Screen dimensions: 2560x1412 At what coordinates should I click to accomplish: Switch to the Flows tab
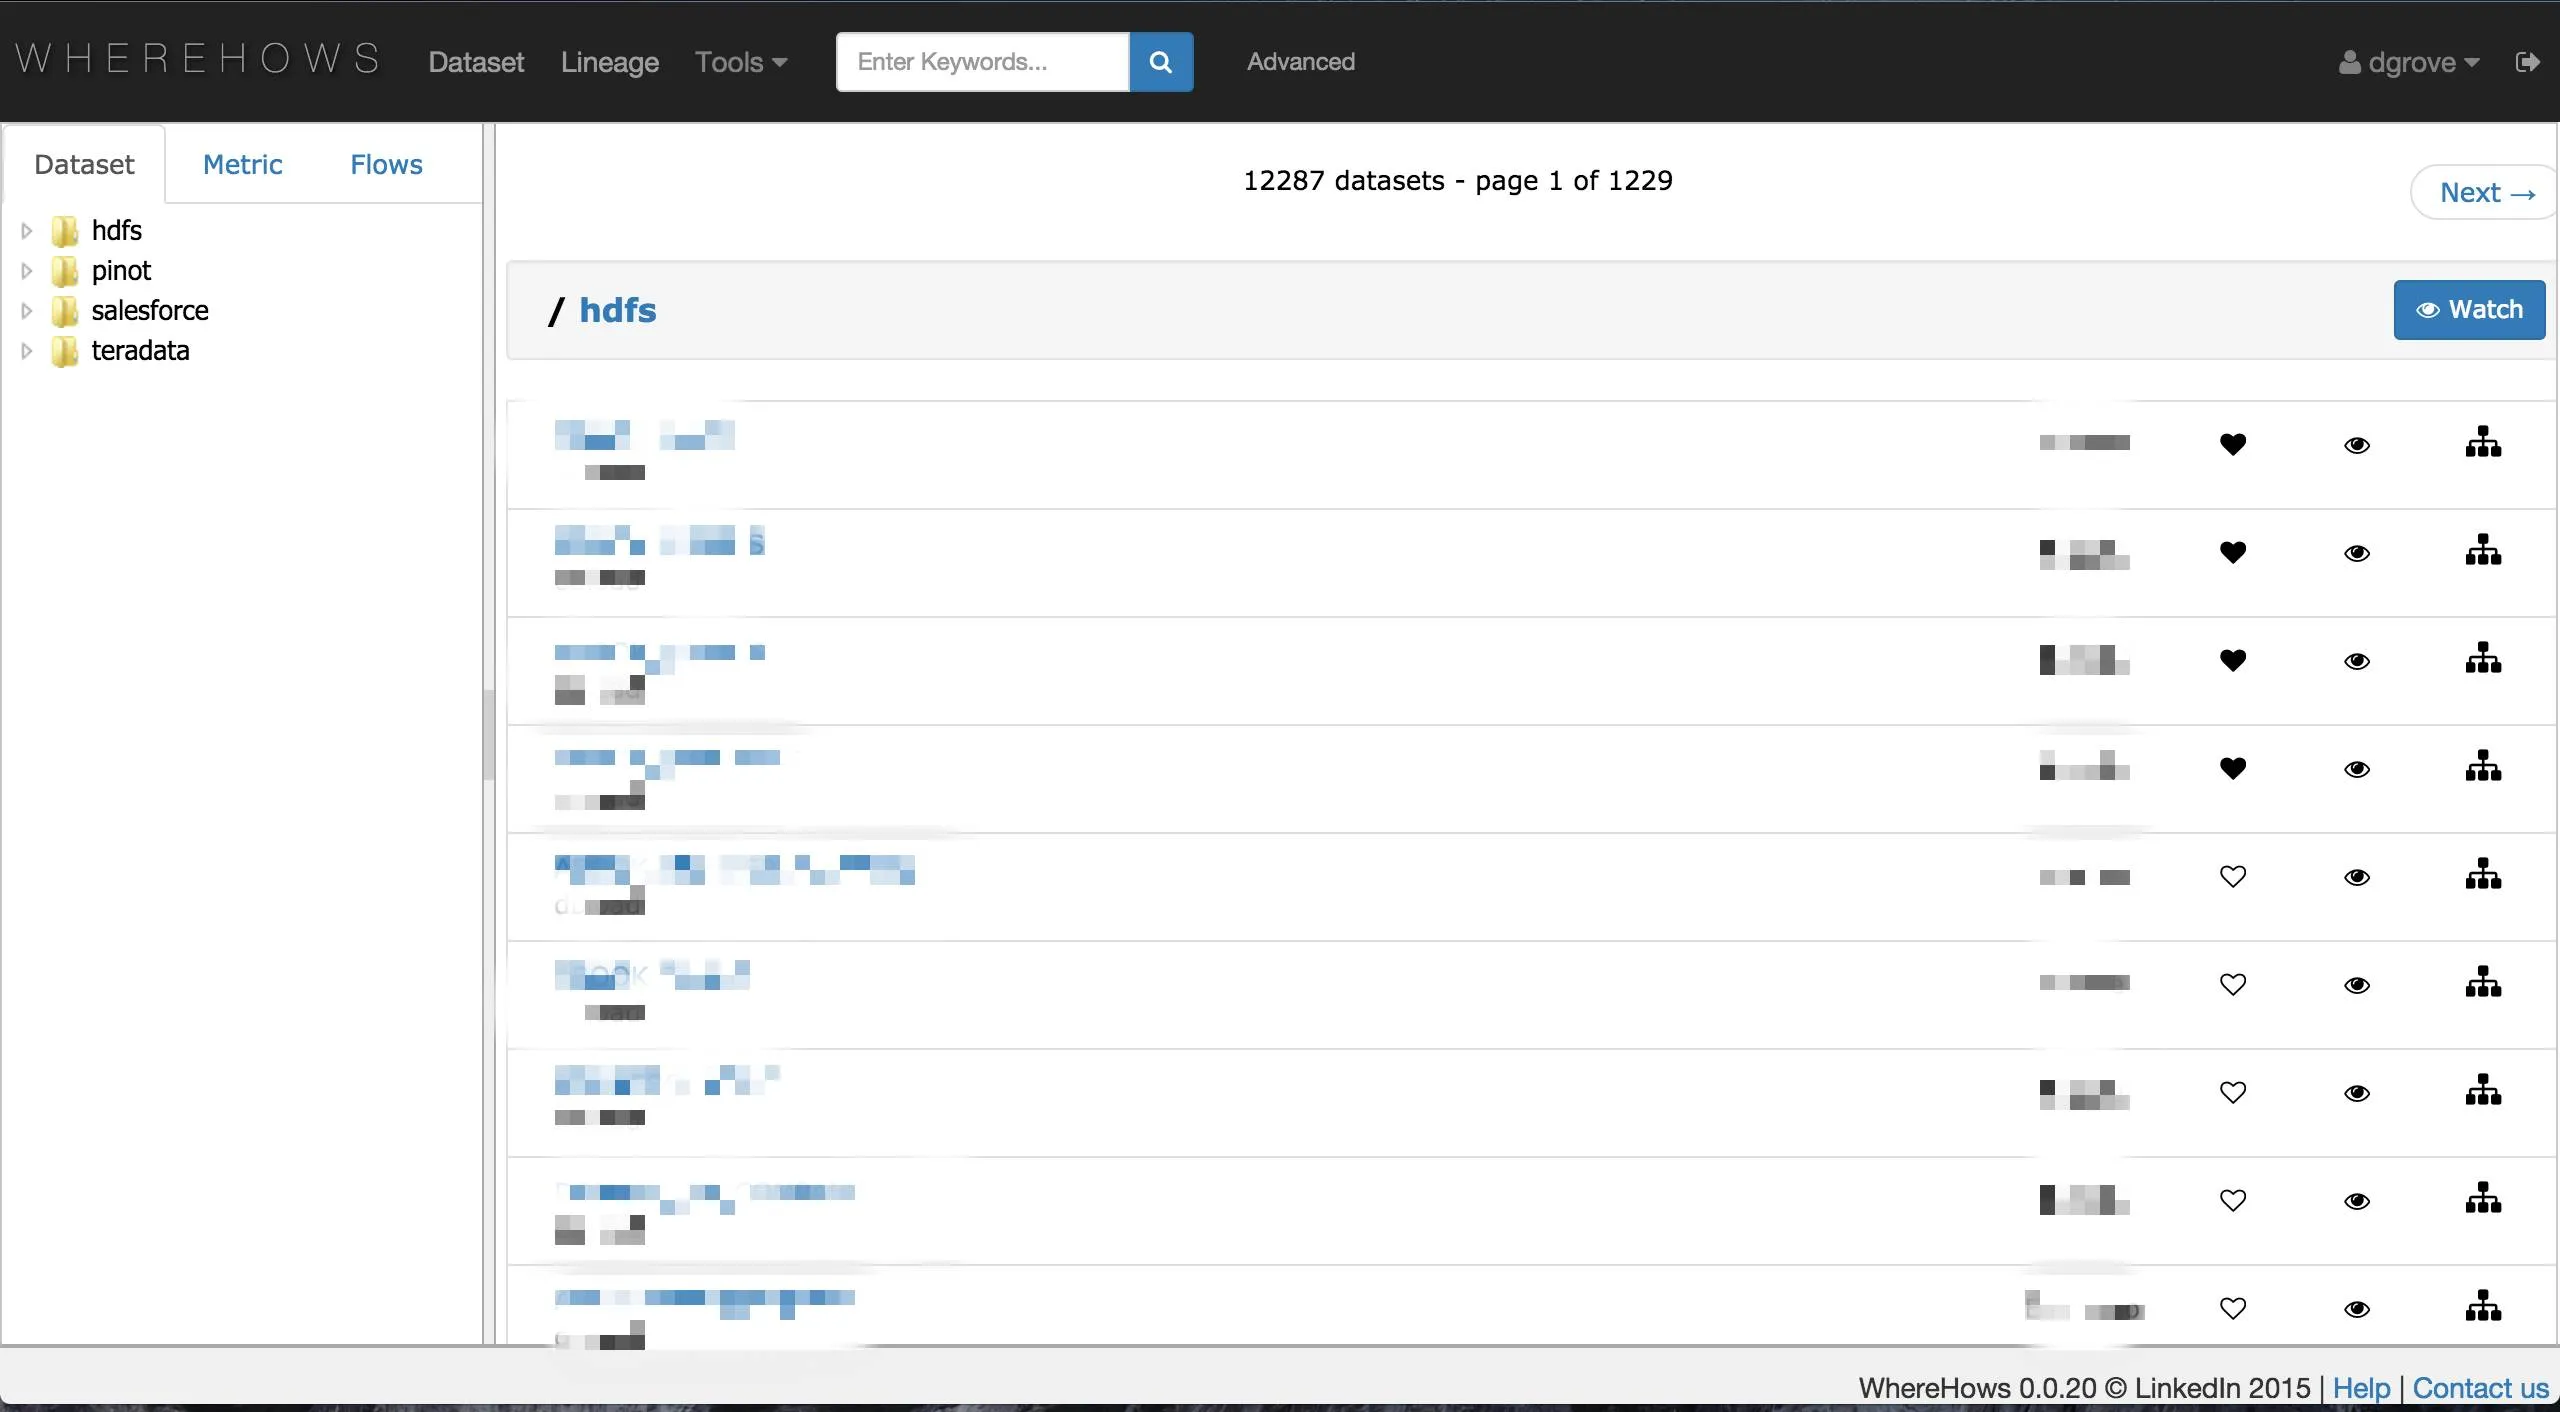(386, 164)
